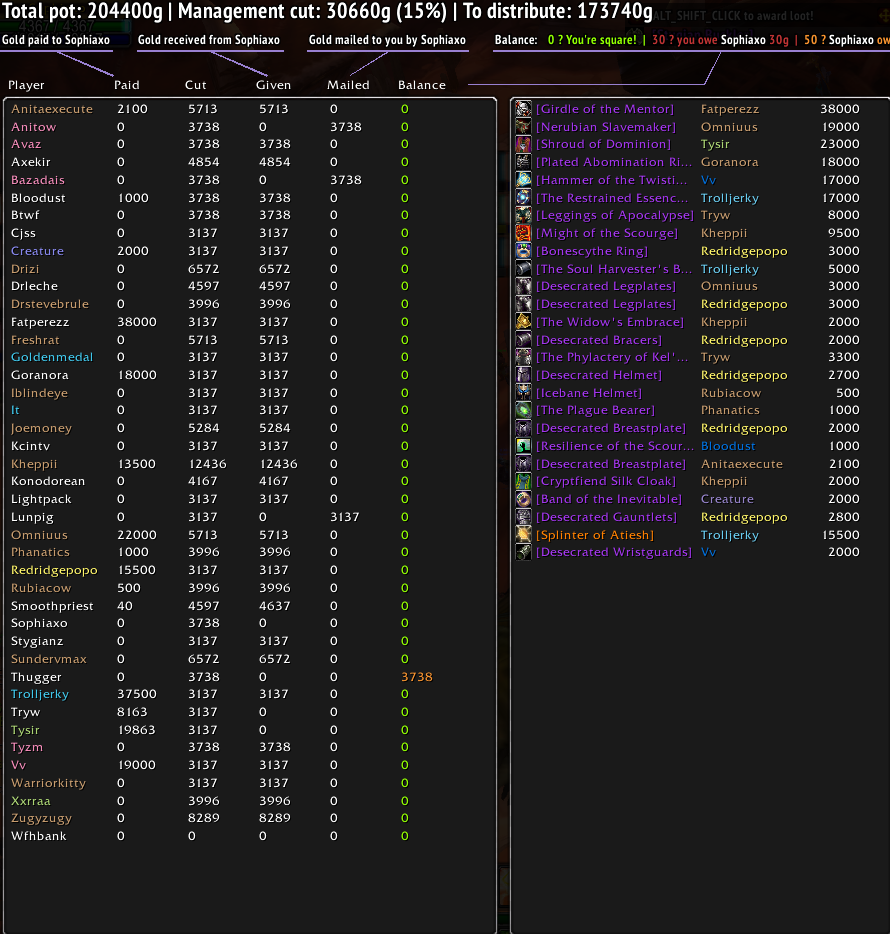Click the Splinter of Atiesh item icon
Viewport: 890px width, 934px height.
[523, 534]
